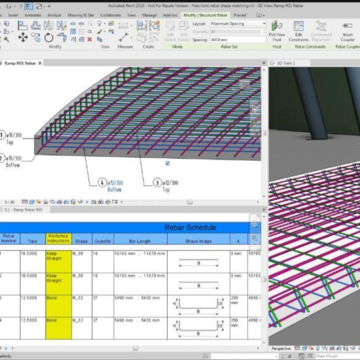Toggle the blue checkbox under the slab view
The width and height of the screenshot is (360, 360).
[168, 163]
